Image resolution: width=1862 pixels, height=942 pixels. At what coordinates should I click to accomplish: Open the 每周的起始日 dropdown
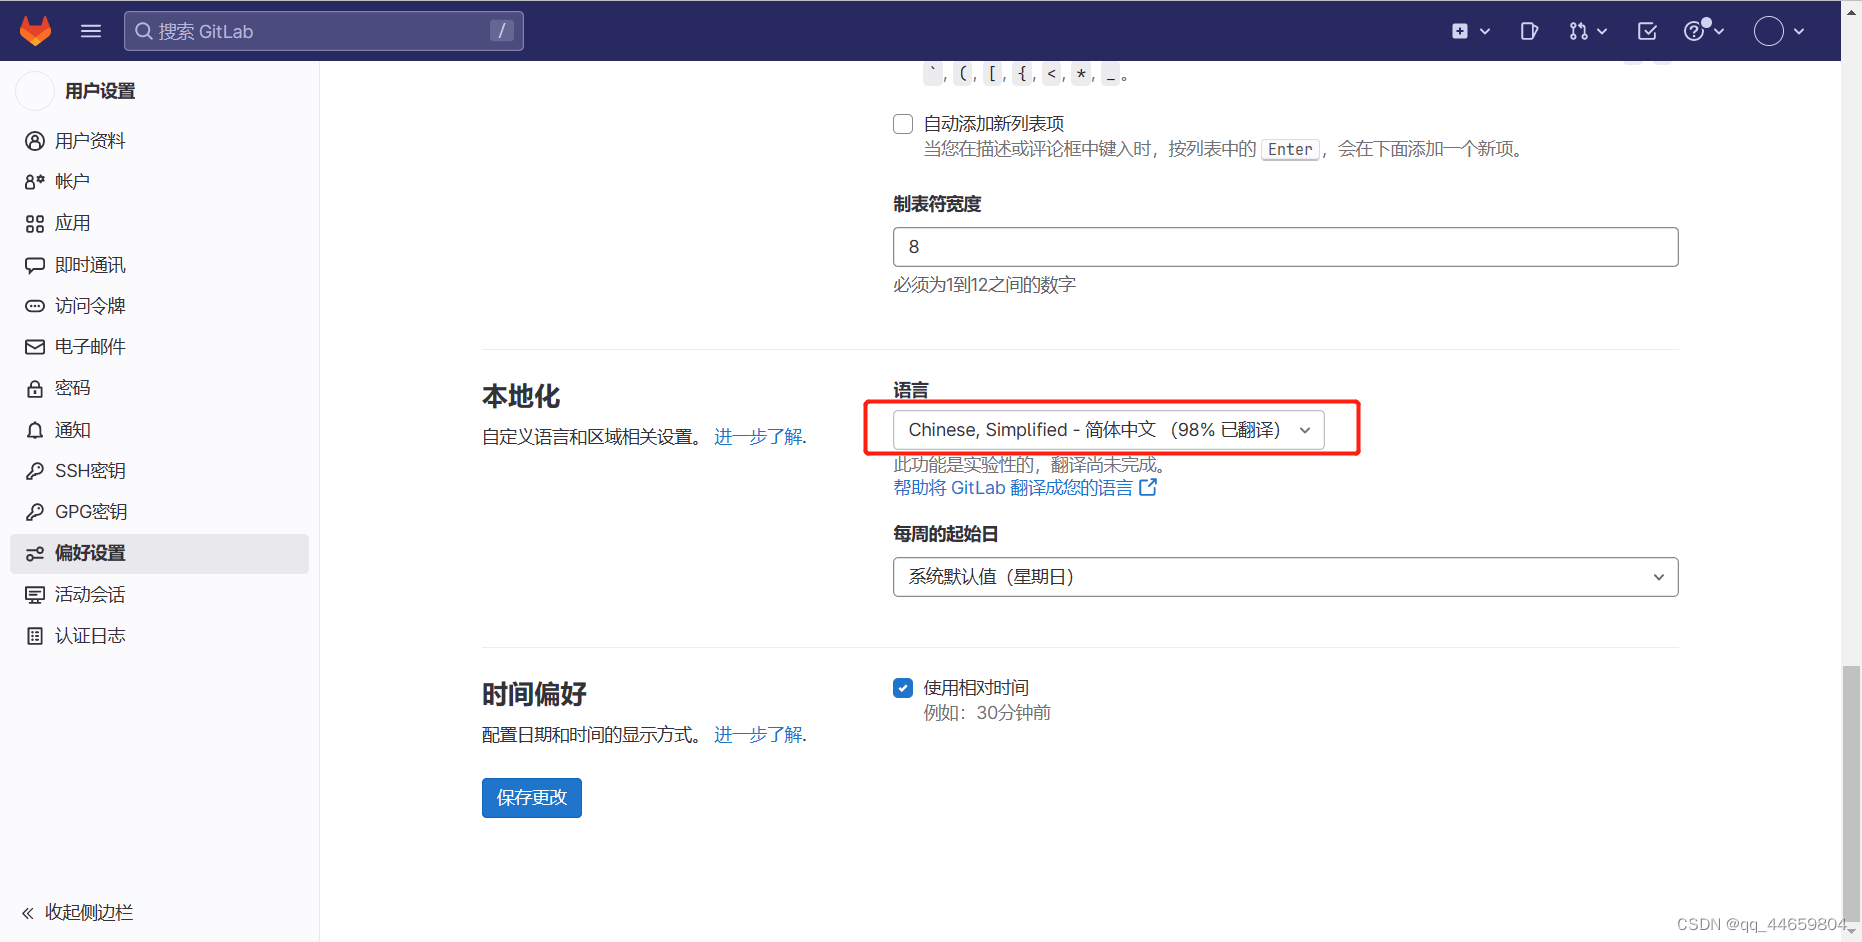[1285, 577]
